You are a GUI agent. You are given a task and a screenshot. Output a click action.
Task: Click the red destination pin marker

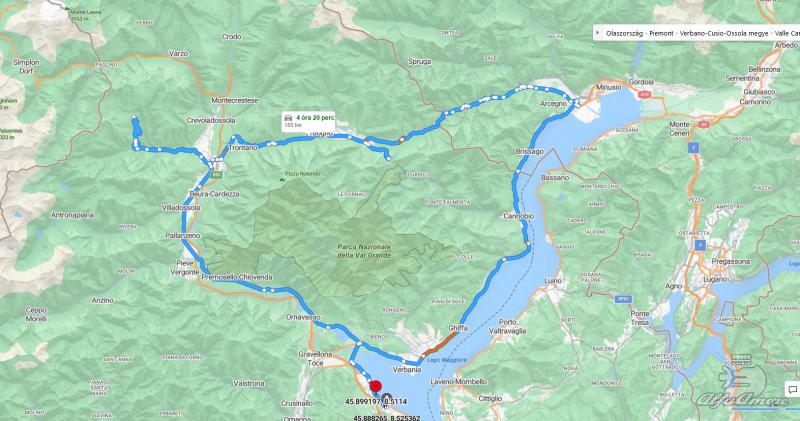tap(376, 386)
